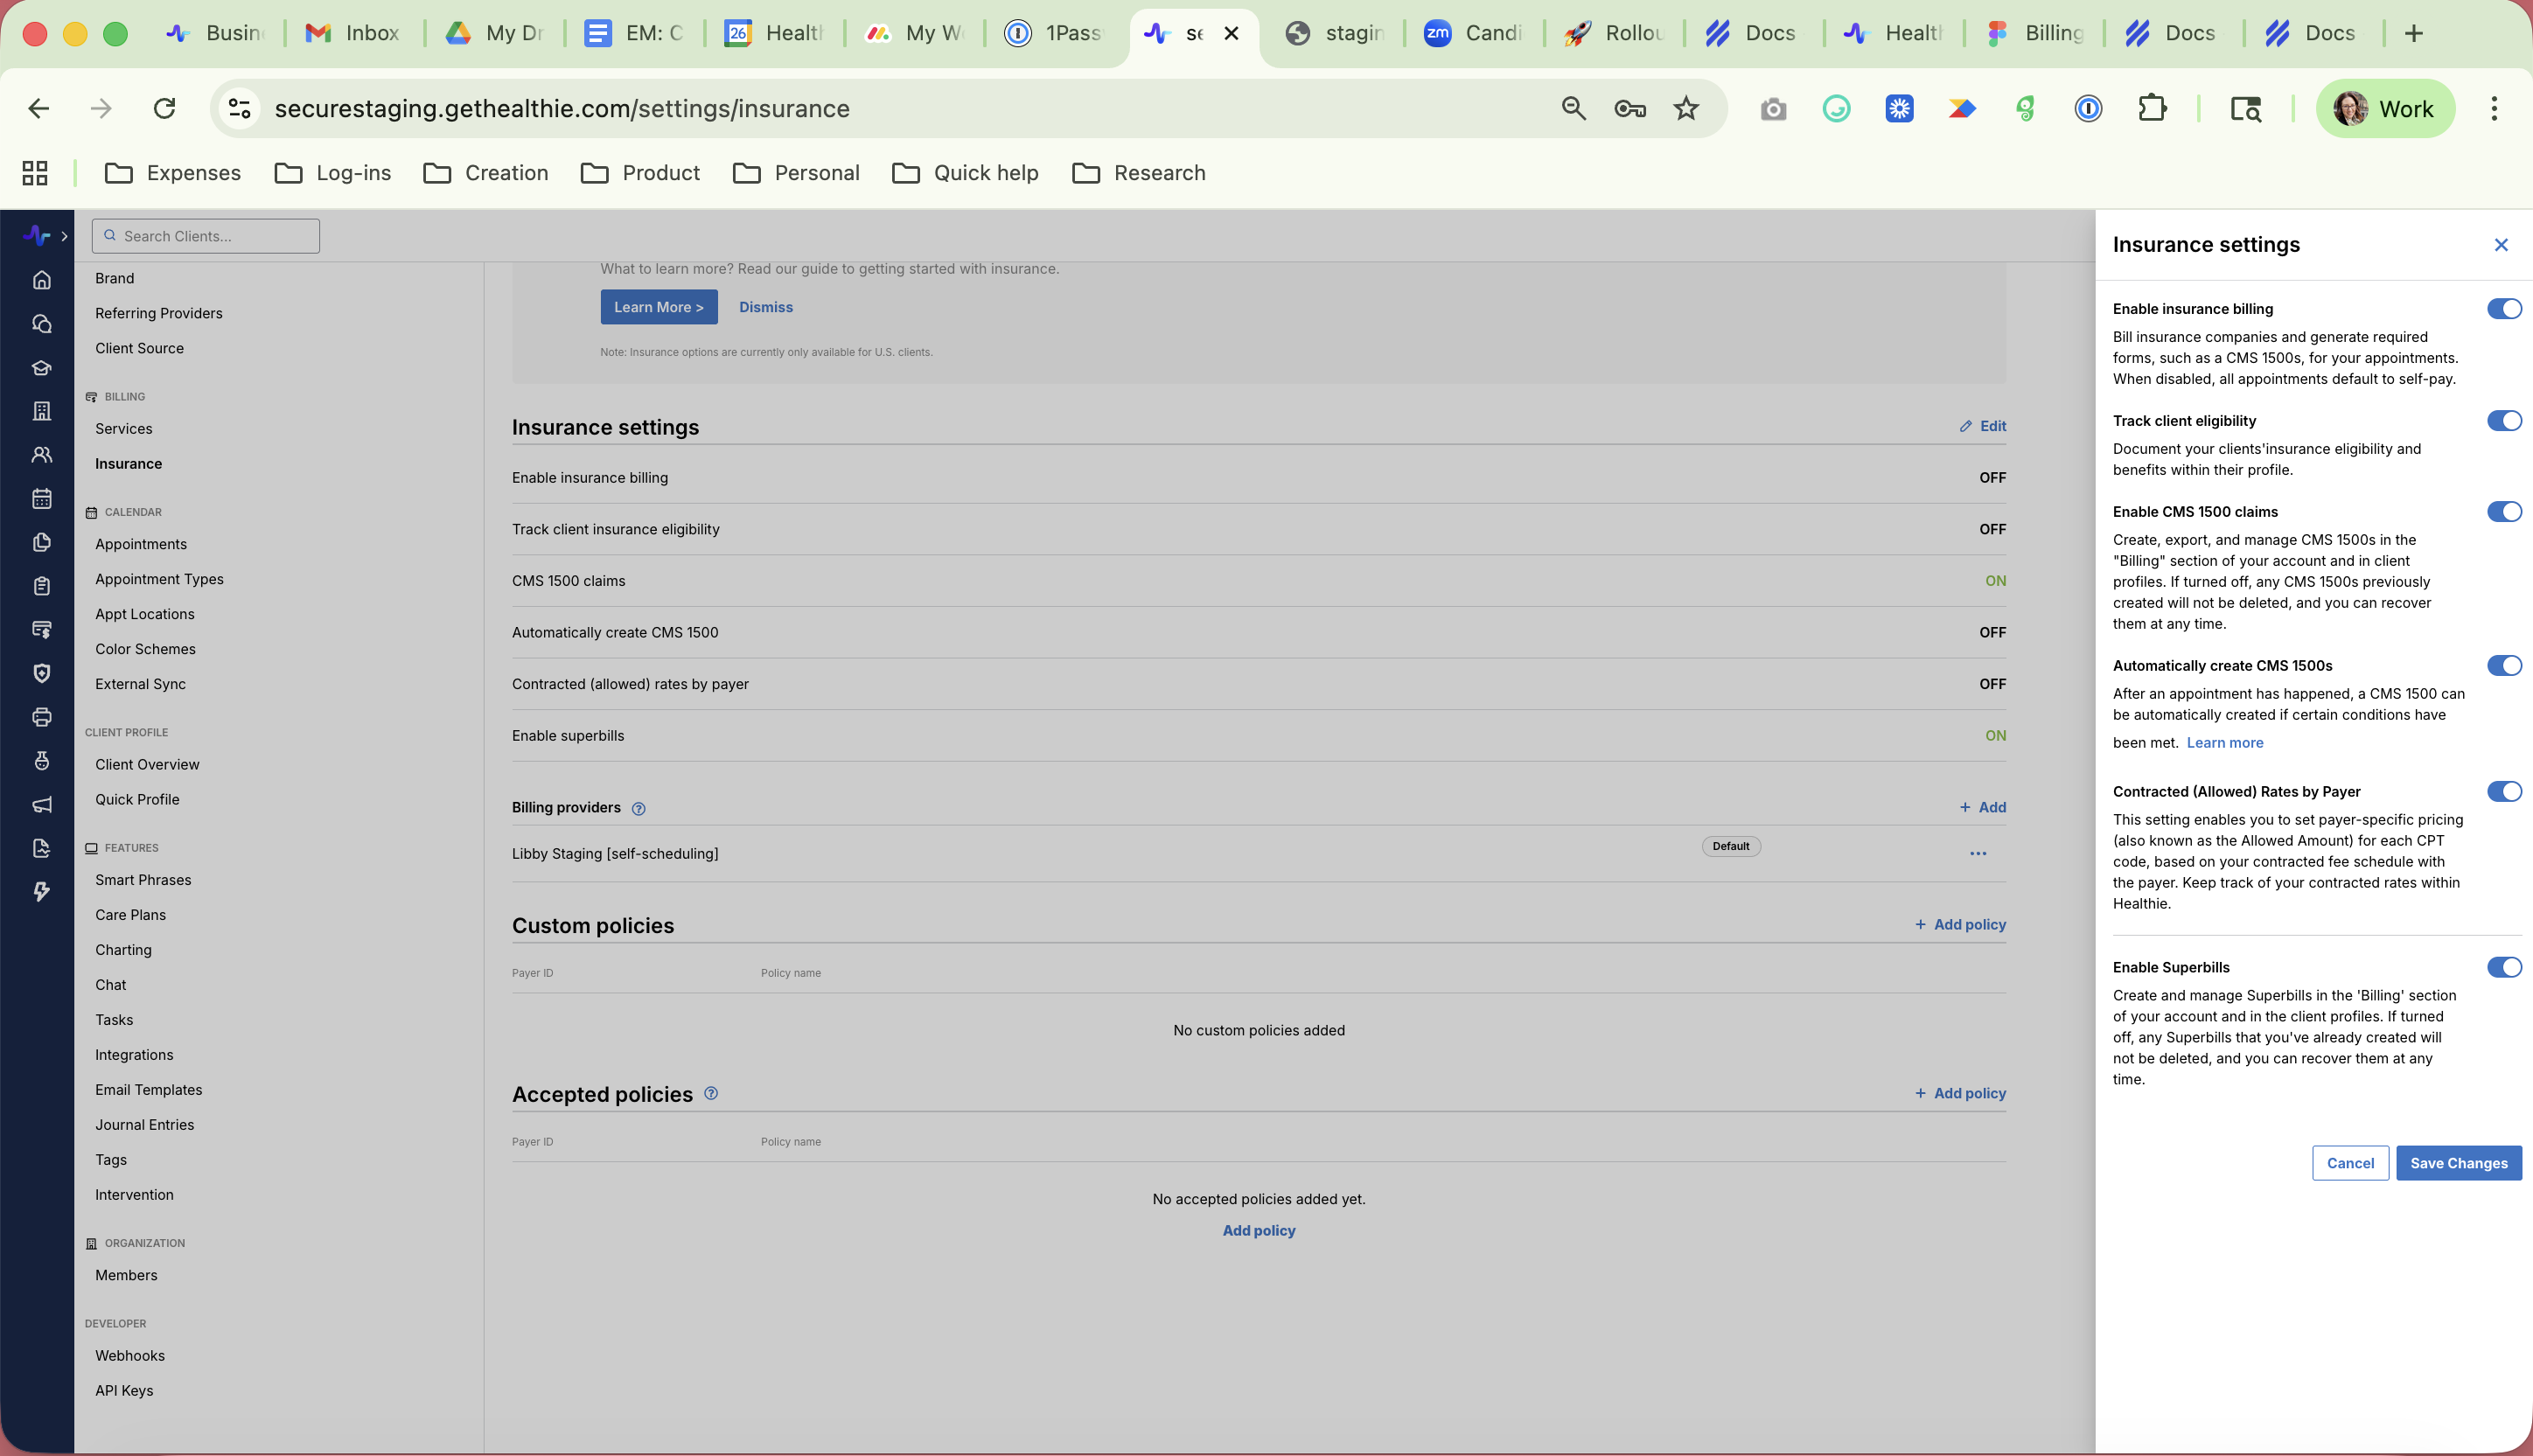Screen dimensions: 2533x1456
Task: Toggle Contracted Allowed Rates by Payer switch
Action: coord(2503,792)
